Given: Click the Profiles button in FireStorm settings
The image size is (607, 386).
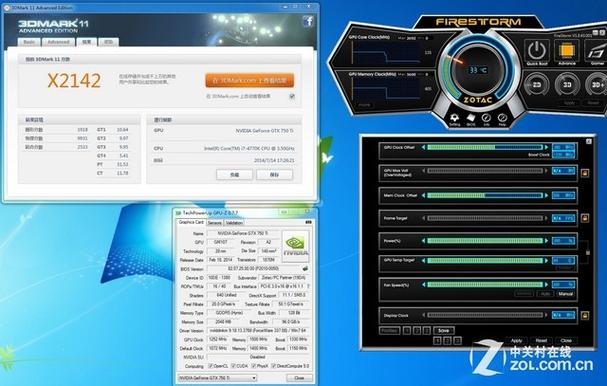Looking at the screenshot, I should tap(389, 331).
